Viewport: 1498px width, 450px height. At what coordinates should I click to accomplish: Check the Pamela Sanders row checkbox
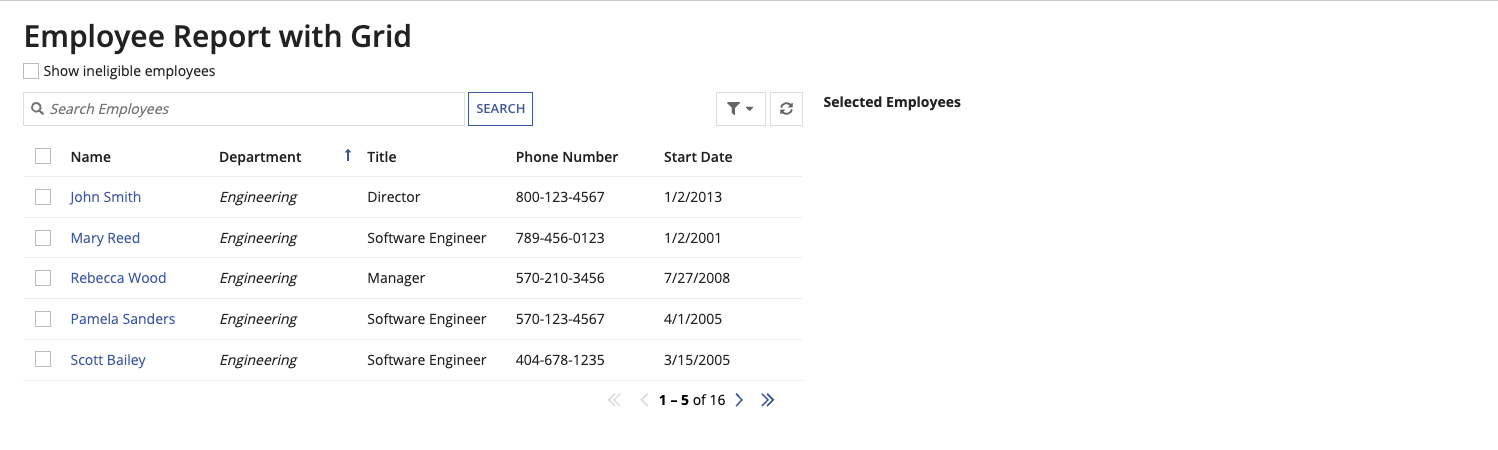[x=43, y=319]
